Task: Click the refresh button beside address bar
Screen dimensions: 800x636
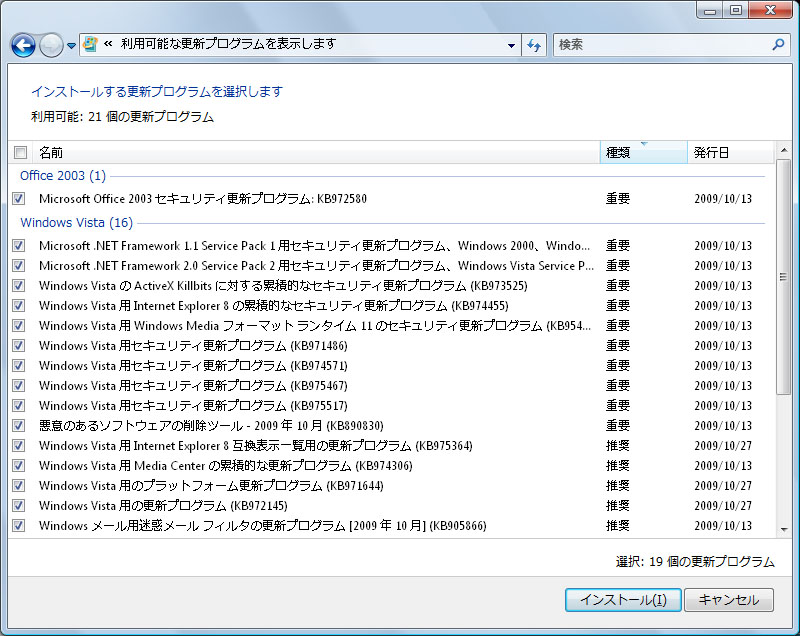Action: click(534, 45)
